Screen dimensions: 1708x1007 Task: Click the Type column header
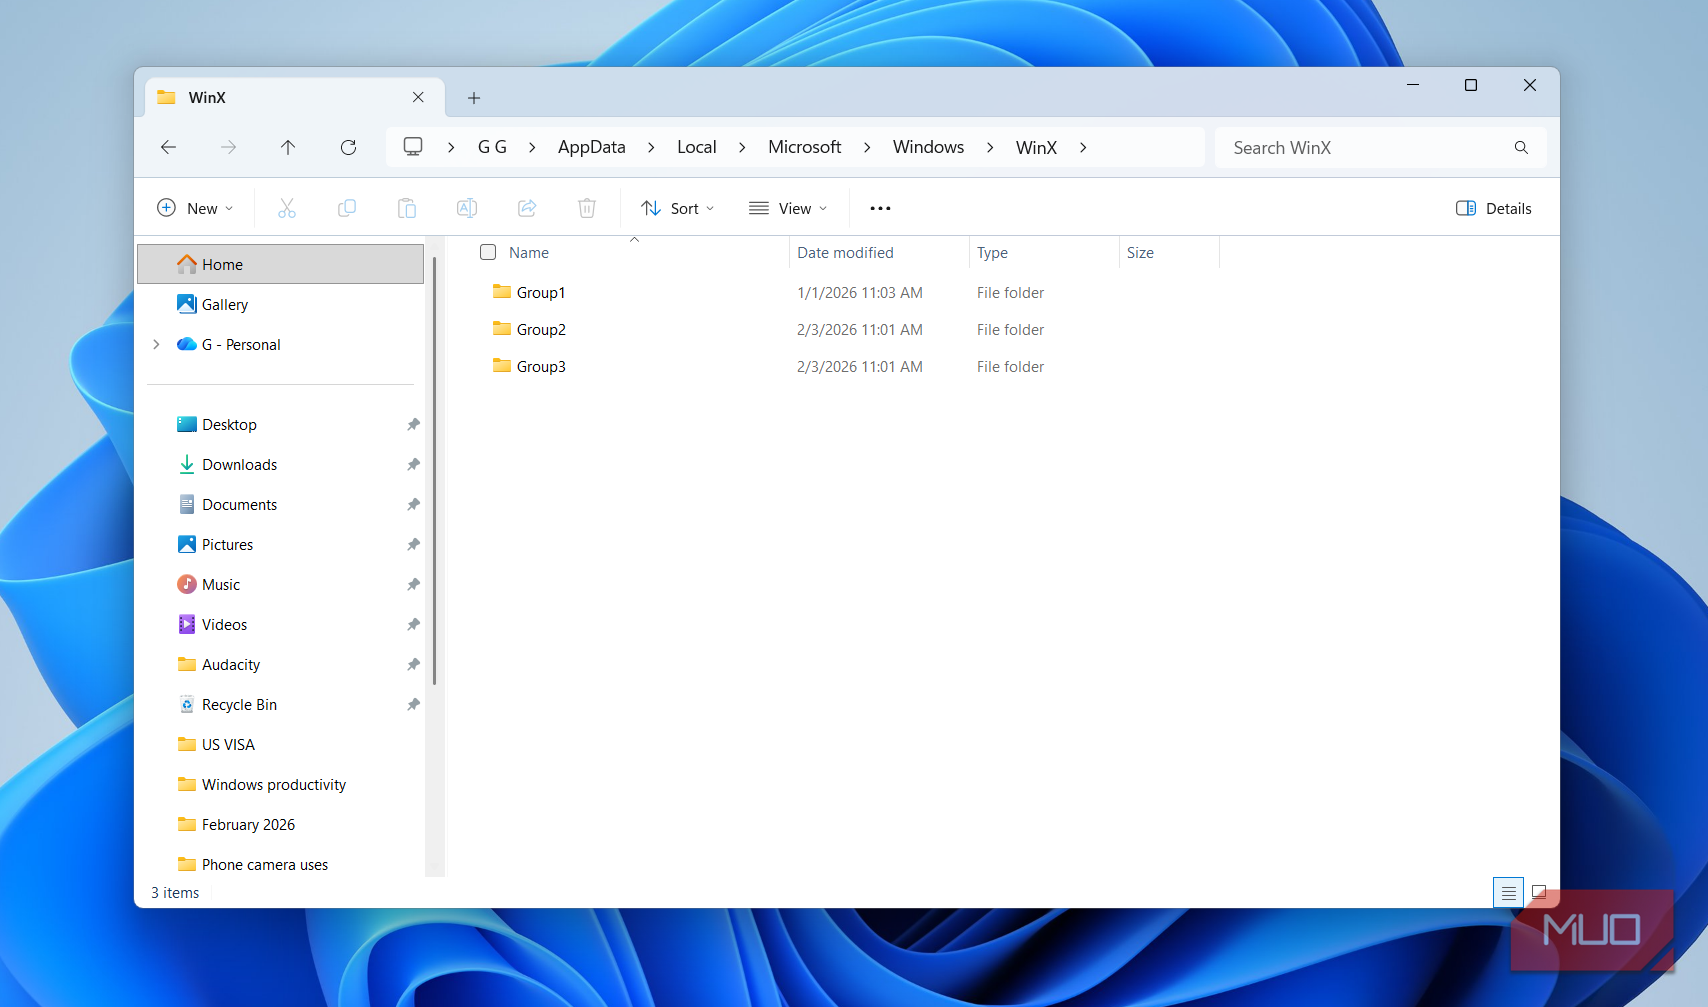coord(1044,252)
